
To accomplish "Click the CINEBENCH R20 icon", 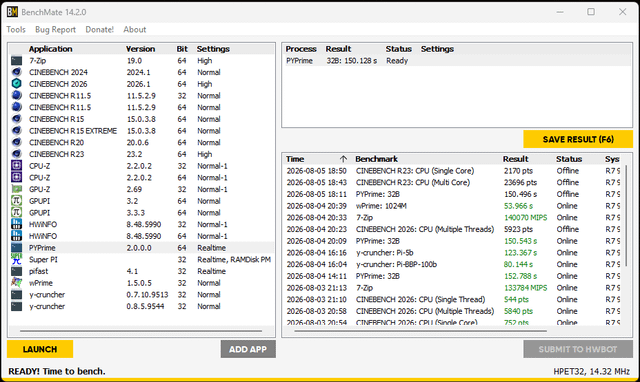I will (16, 142).
